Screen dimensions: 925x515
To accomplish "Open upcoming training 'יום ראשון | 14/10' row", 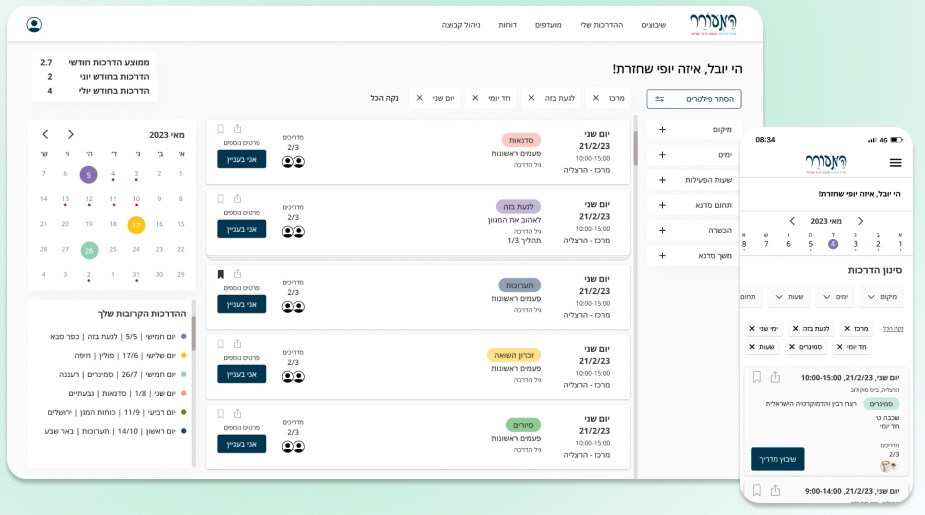I will tap(116, 431).
